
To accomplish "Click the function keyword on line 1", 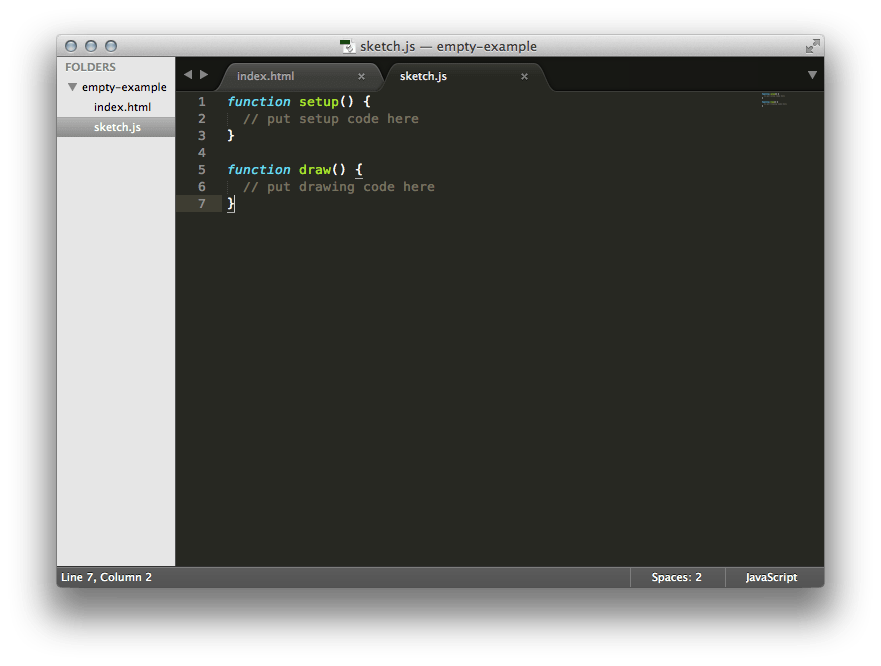I will coord(259,102).
